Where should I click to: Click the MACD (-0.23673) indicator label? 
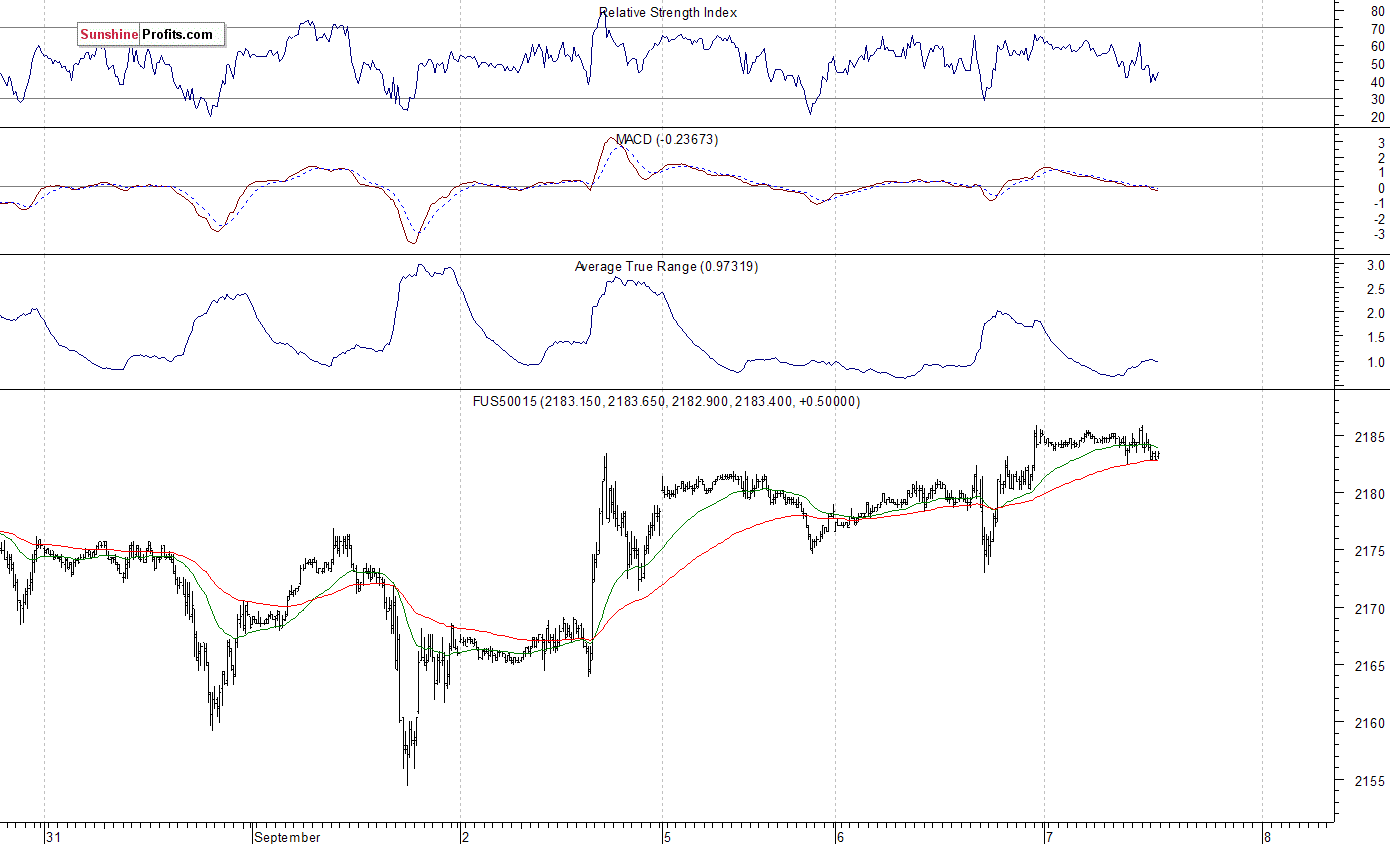click(x=666, y=140)
